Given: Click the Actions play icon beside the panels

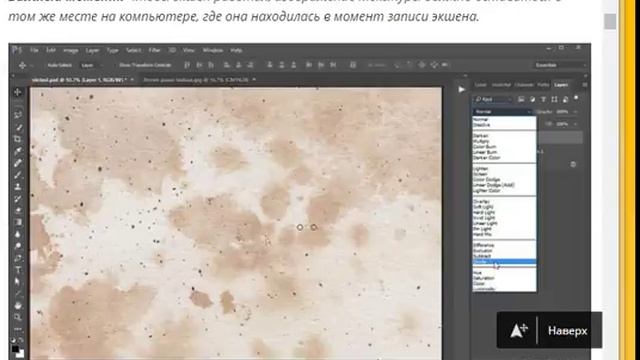Looking at the screenshot, I should tap(461, 89).
